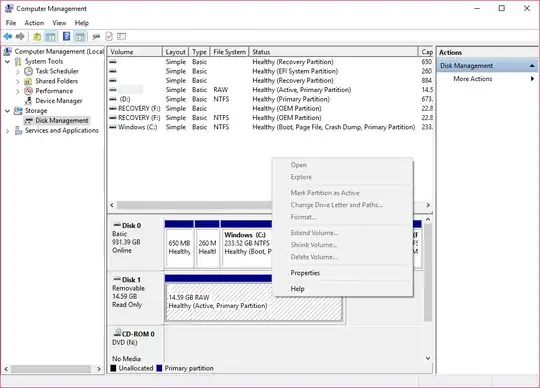Image resolution: width=540 pixels, height=388 pixels.
Task: Click the Disk 1 removable drive icon
Action: click(117, 279)
